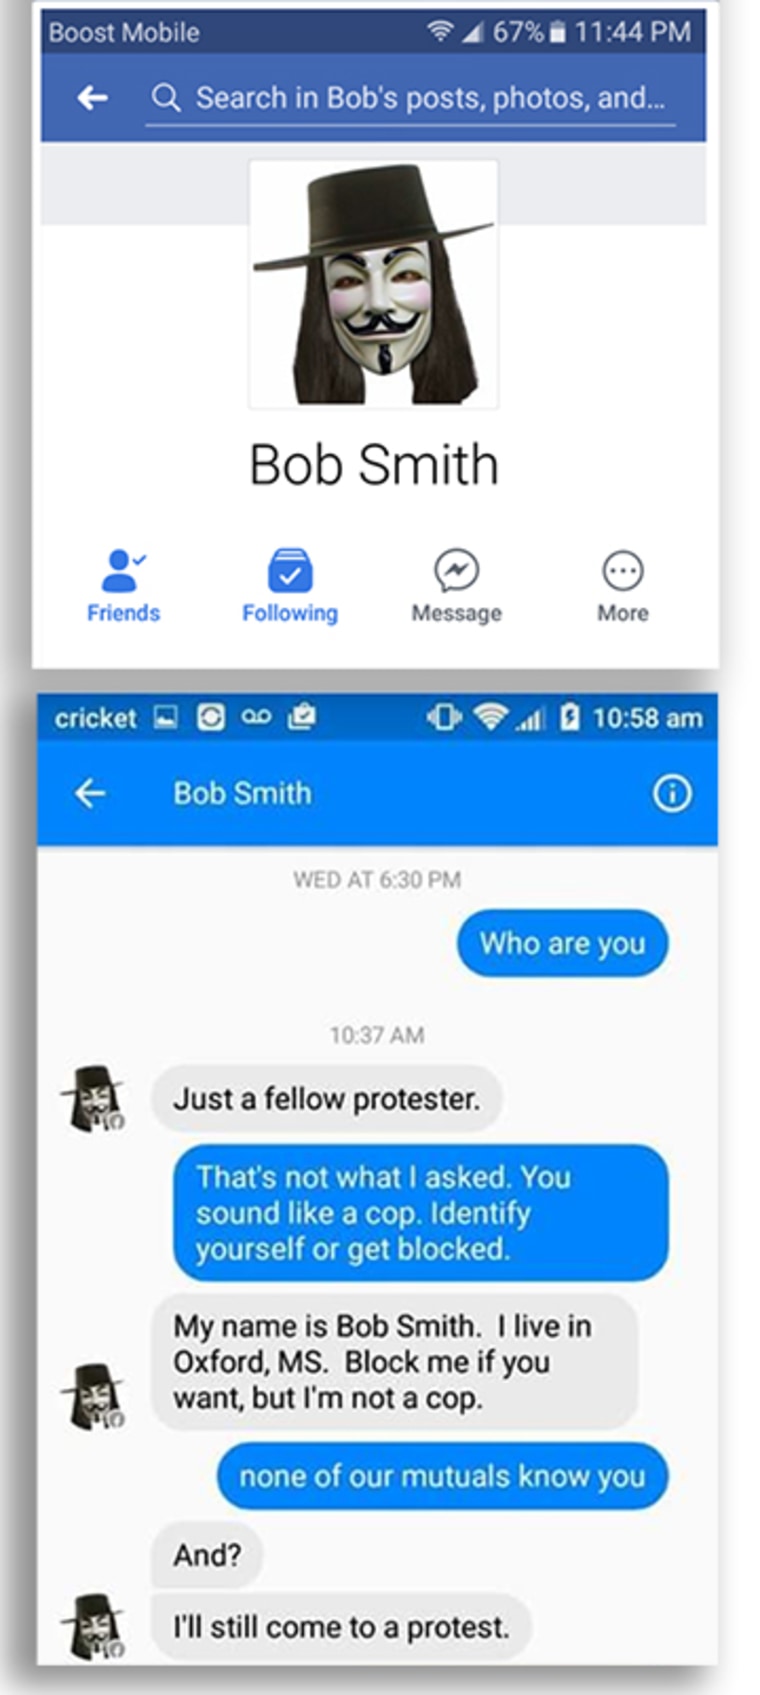This screenshot has width=760, height=1695.
Task: Select the "And?" reply bubble
Action: coord(207,1555)
